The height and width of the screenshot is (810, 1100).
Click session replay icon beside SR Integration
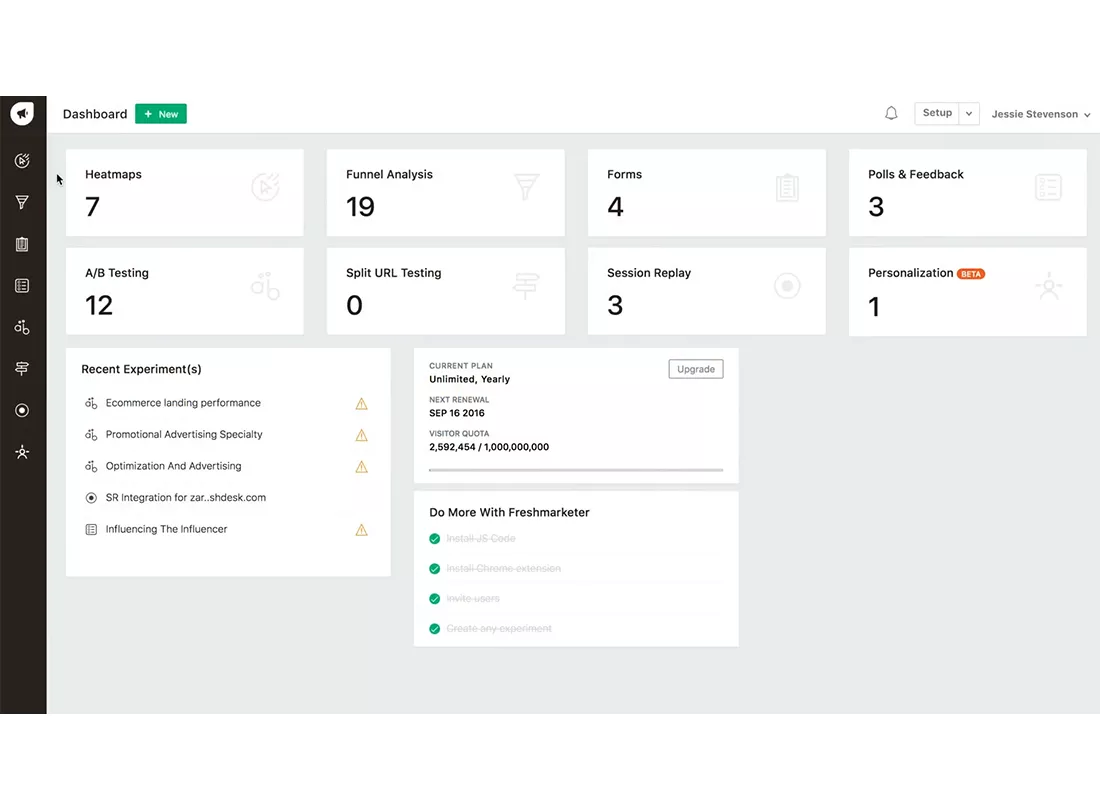click(91, 498)
